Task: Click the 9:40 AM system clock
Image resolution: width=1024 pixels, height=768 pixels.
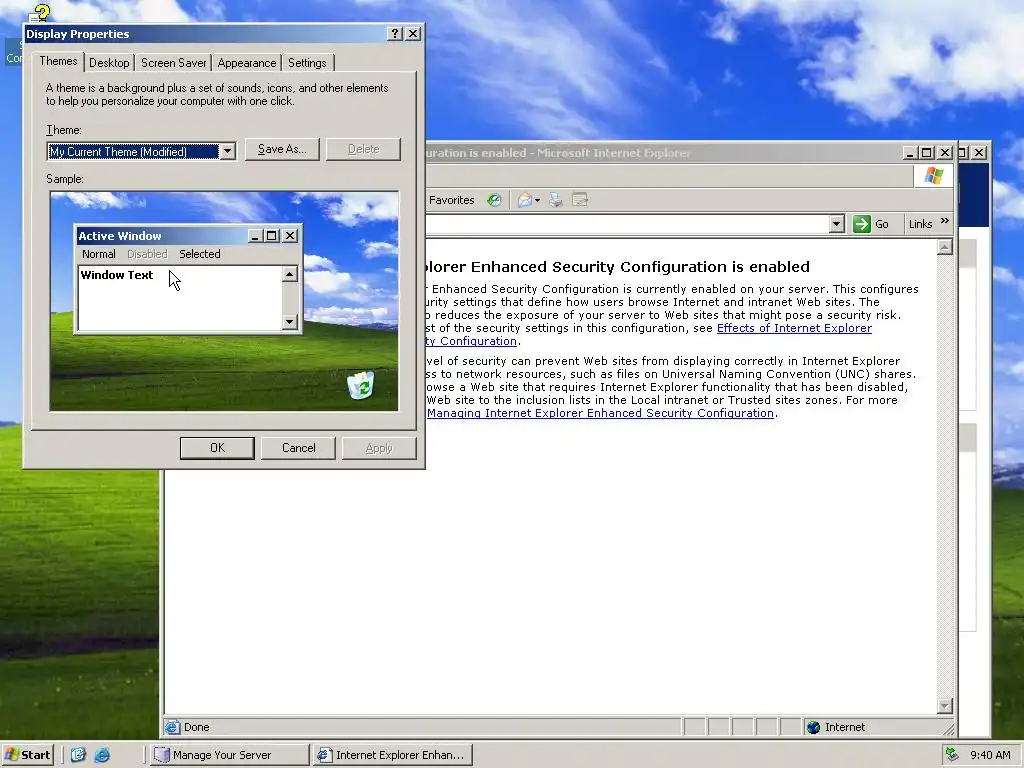Action: [990, 755]
